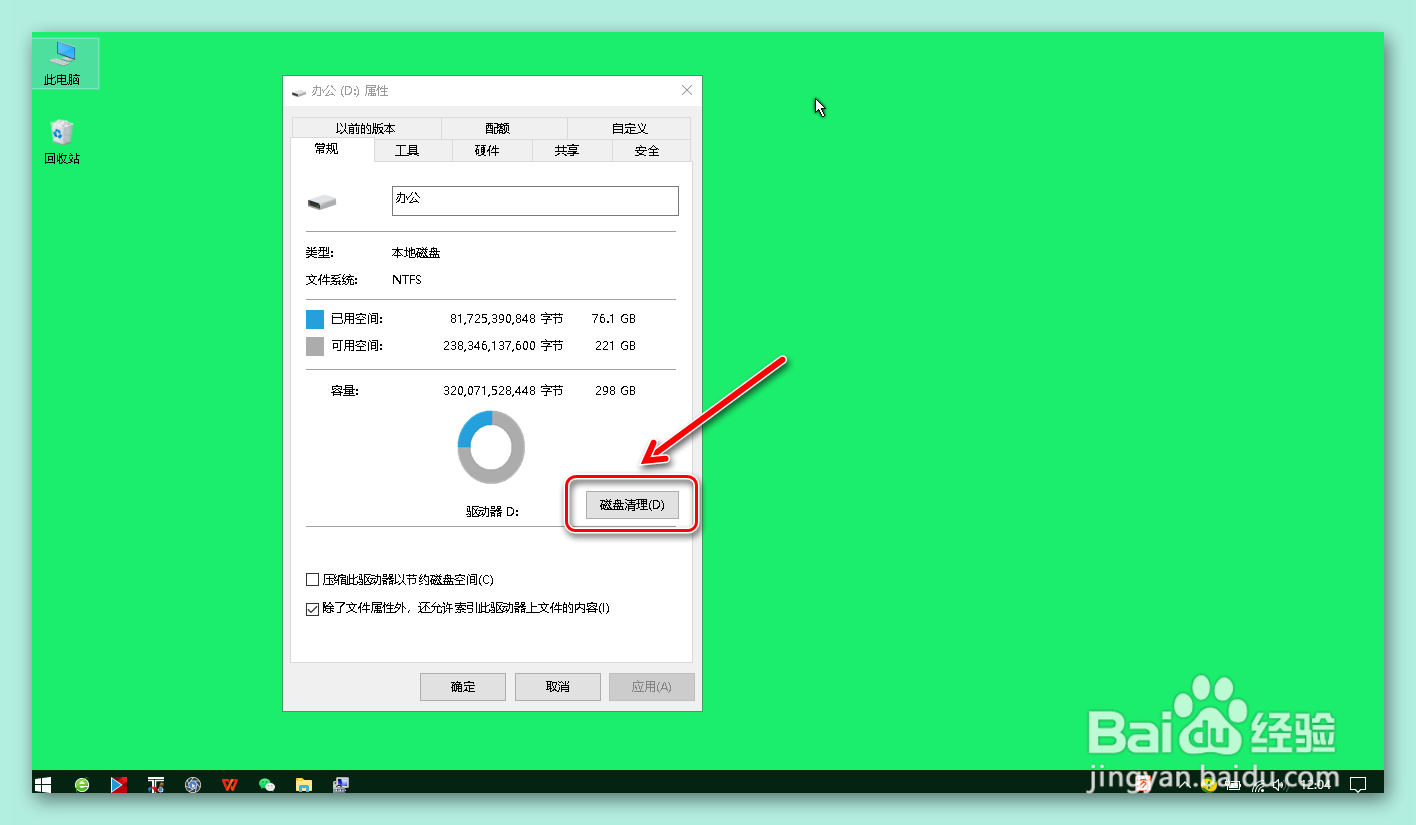Select the Recycle Bin desktop icon
Screen dimensions: 1416x825
tap(62, 142)
